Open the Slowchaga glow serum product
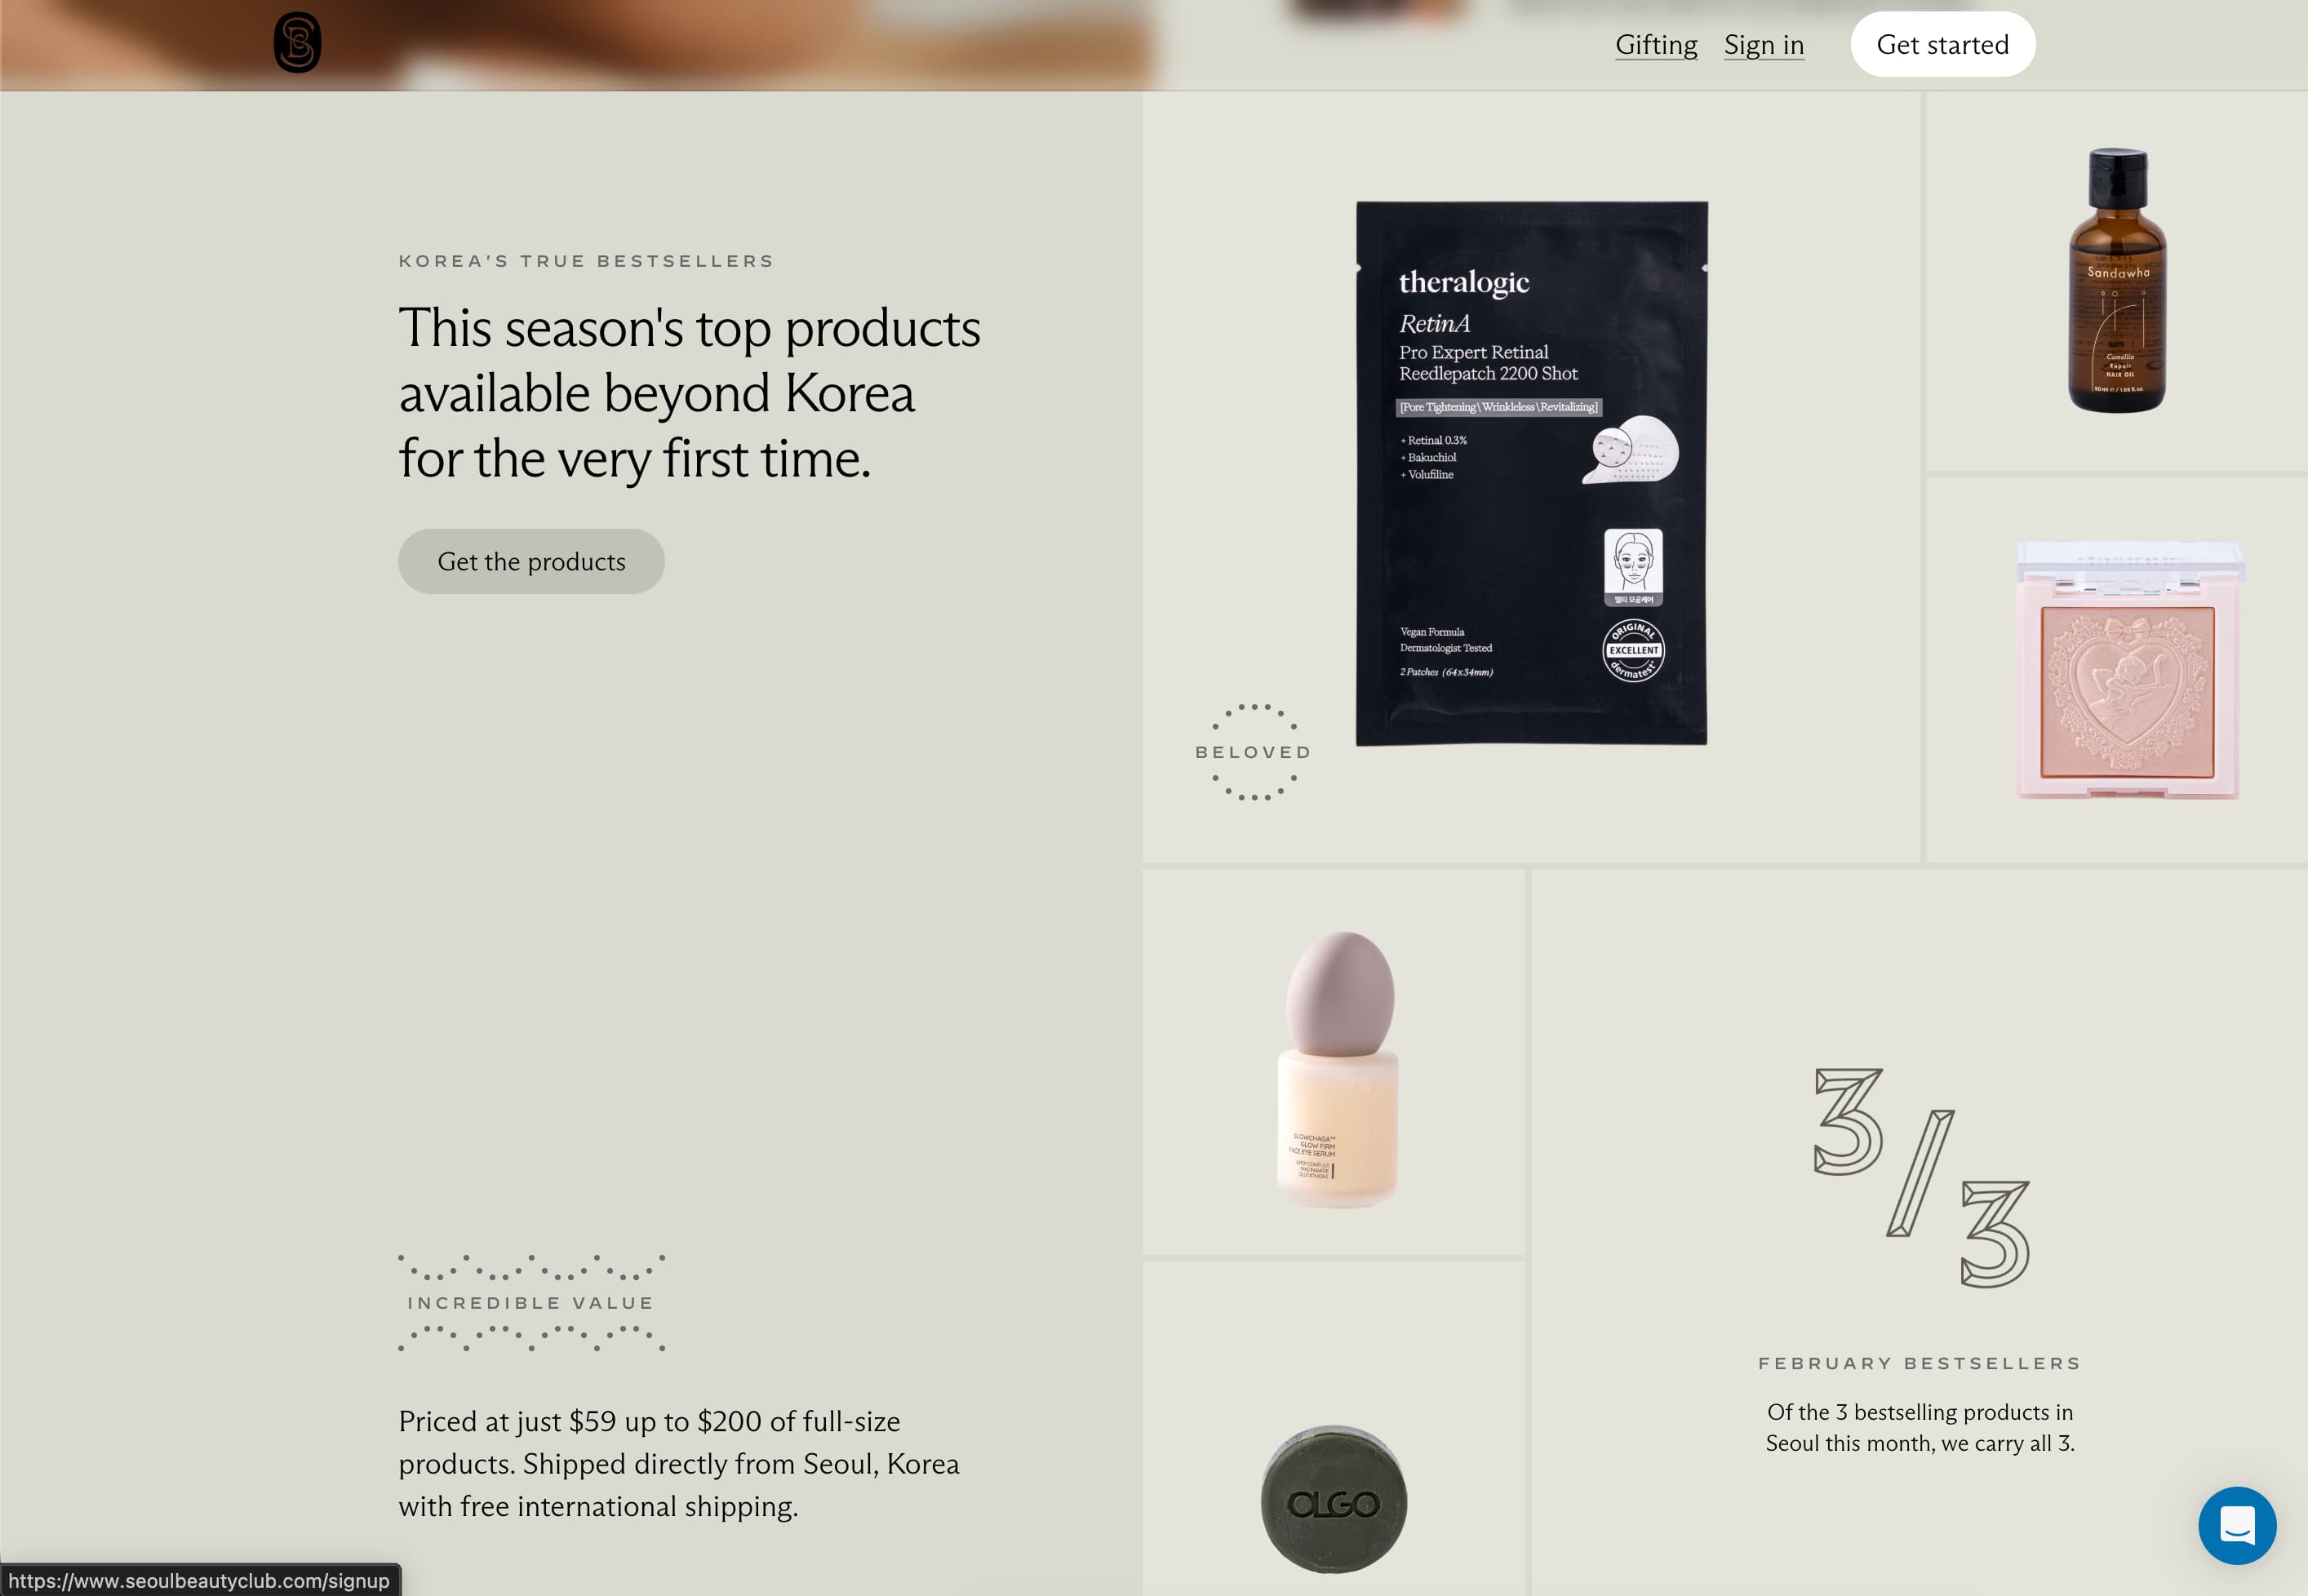 pos(1338,1069)
